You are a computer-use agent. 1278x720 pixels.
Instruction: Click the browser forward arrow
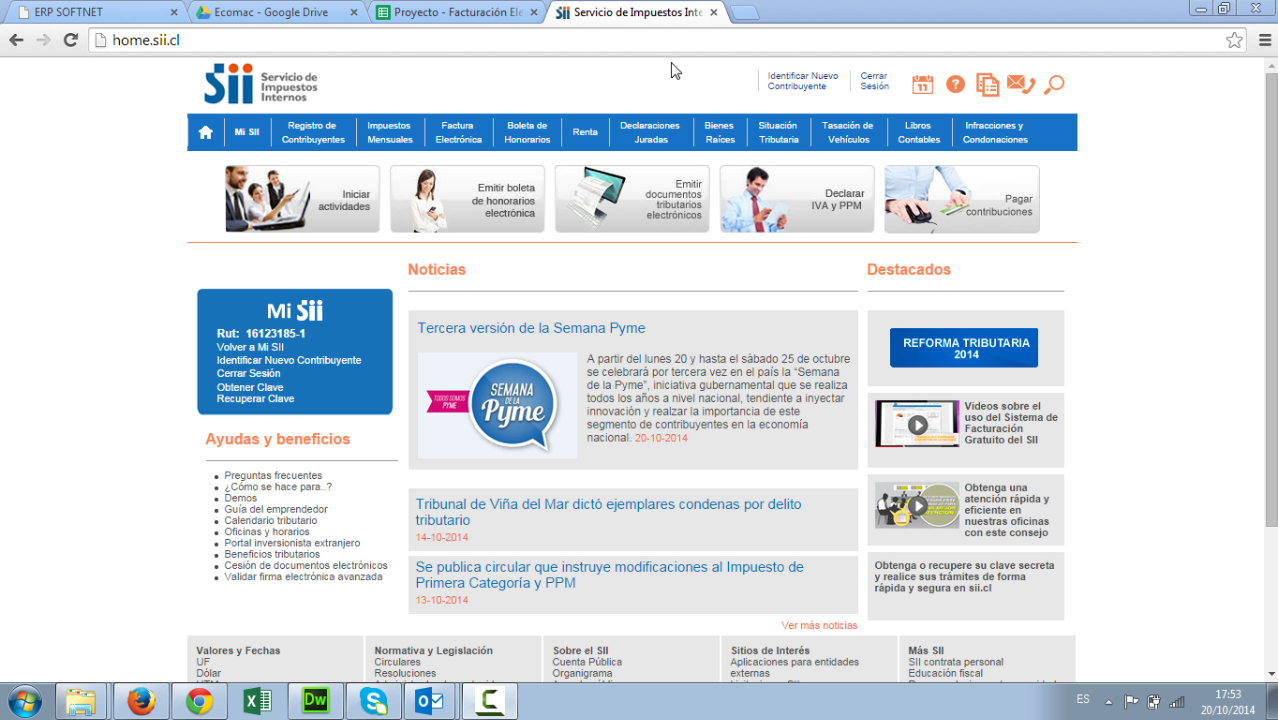click(43, 40)
